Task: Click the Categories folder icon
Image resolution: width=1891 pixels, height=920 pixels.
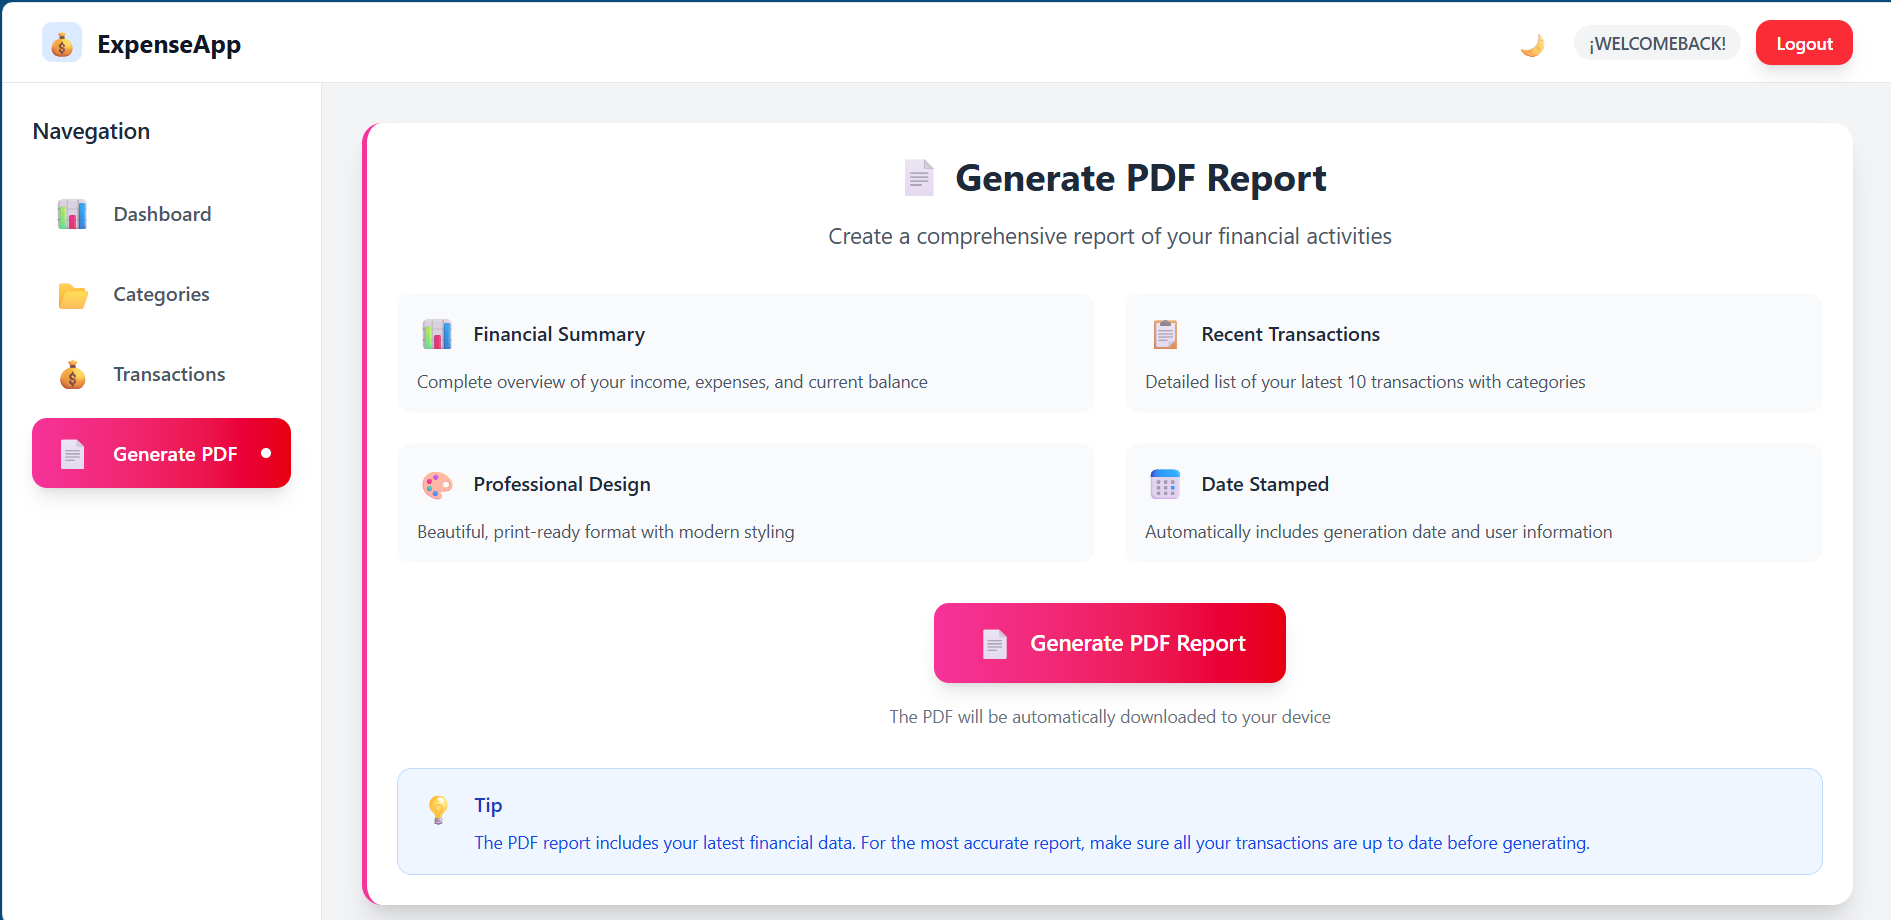Action: tap(72, 295)
